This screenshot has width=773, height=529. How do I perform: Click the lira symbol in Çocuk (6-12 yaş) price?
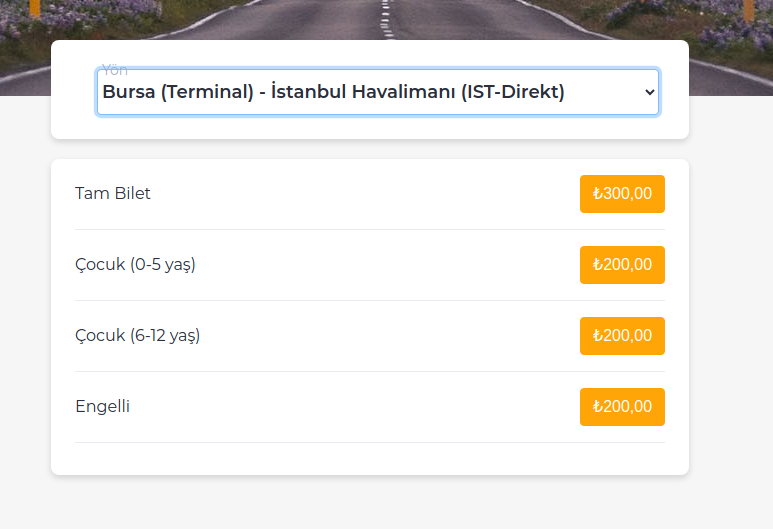[597, 336]
